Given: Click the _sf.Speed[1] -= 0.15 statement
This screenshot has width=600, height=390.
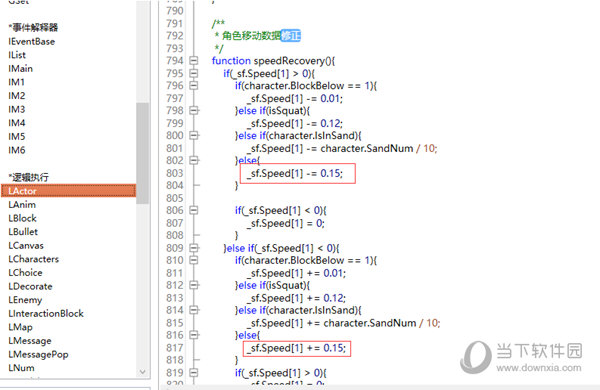Looking at the screenshot, I should pos(295,173).
